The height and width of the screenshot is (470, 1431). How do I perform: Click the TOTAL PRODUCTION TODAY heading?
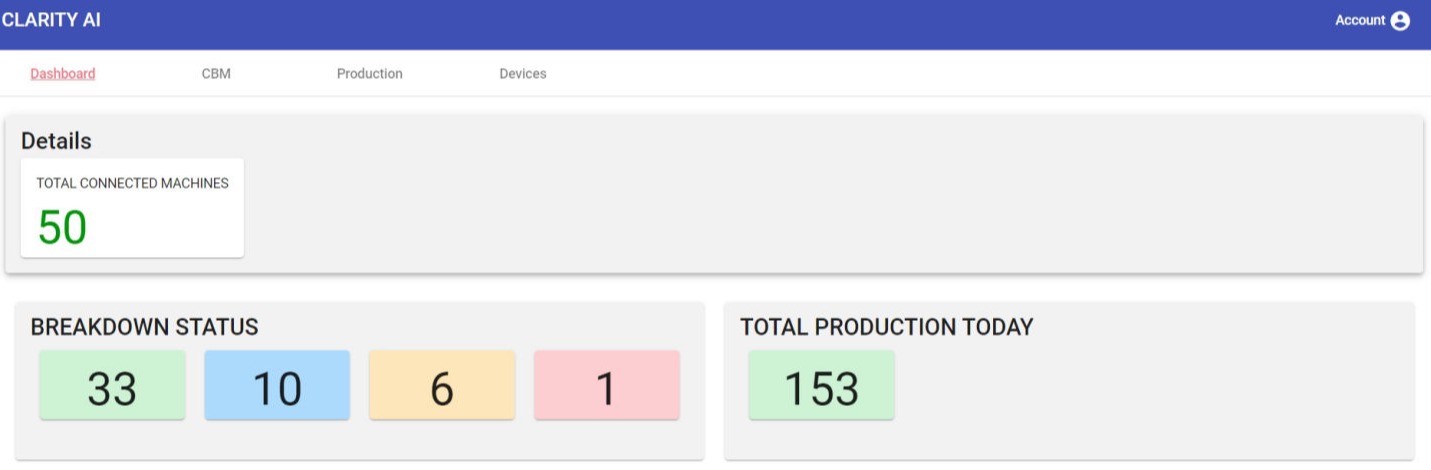point(886,327)
